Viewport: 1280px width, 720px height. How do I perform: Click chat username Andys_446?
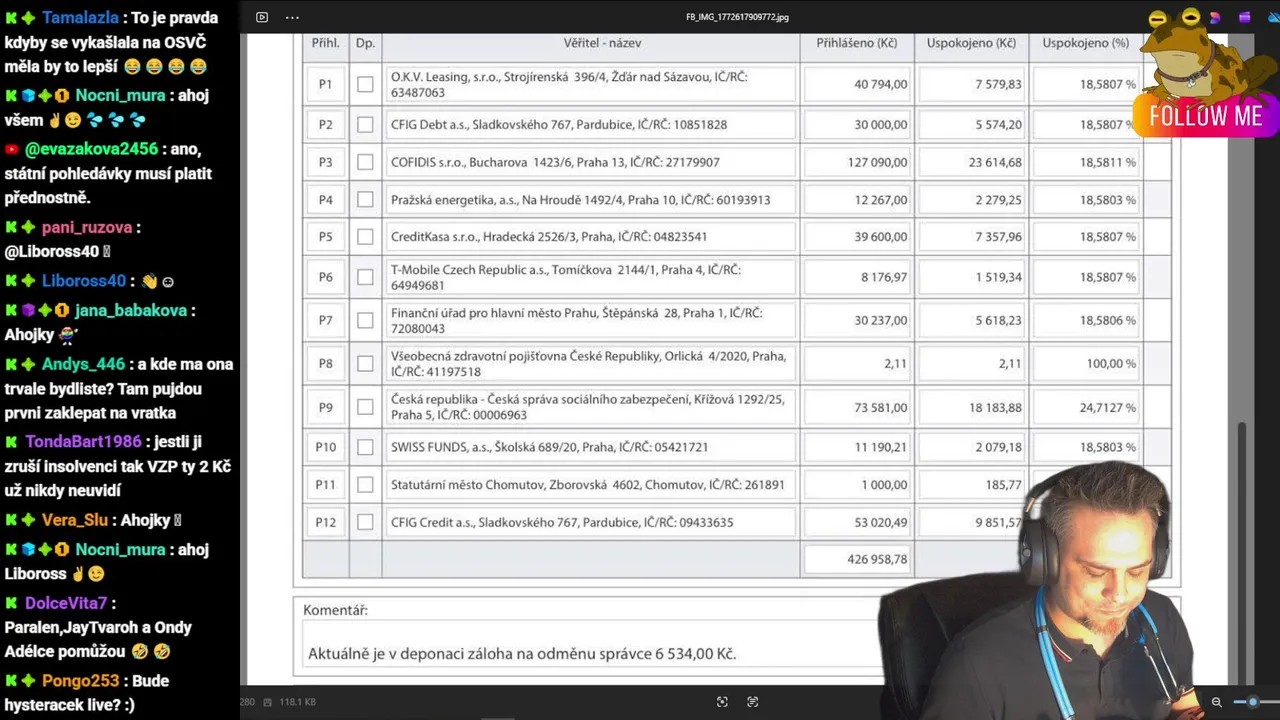click(x=83, y=364)
